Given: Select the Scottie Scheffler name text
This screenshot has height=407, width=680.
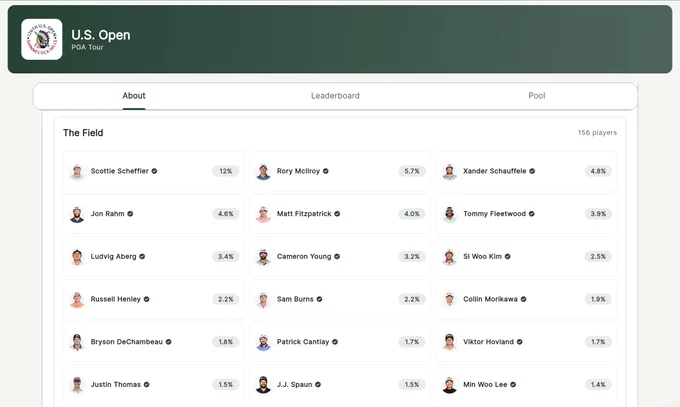Looking at the screenshot, I should (x=120, y=171).
